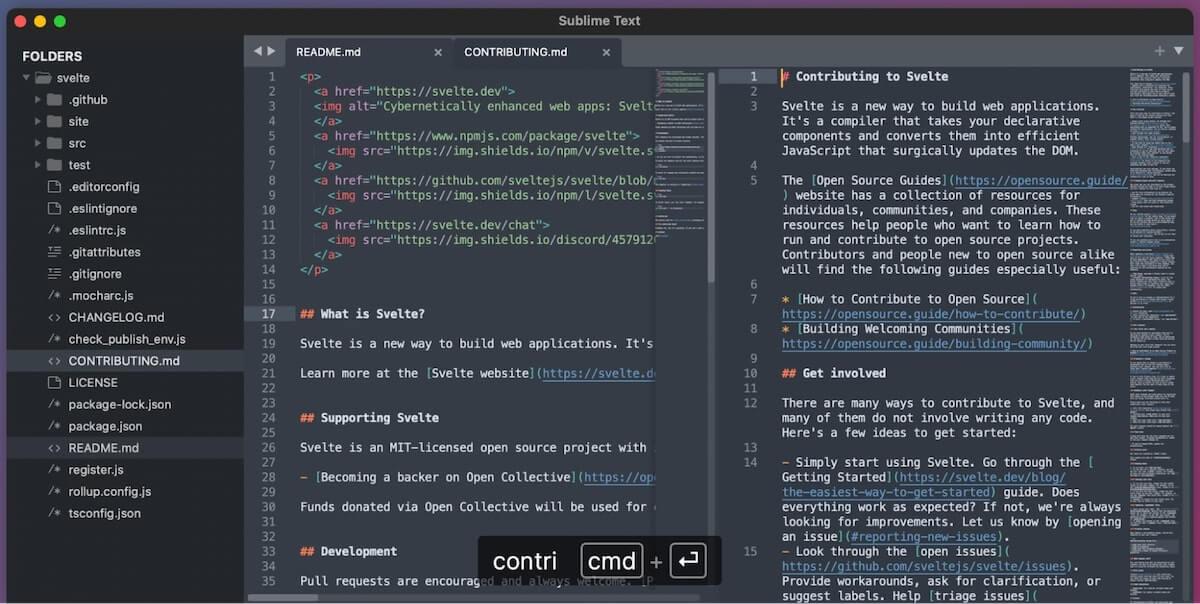Viewport: 1200px width, 604px height.
Task: Click the rollup.config.js script icon
Action: 54,492
